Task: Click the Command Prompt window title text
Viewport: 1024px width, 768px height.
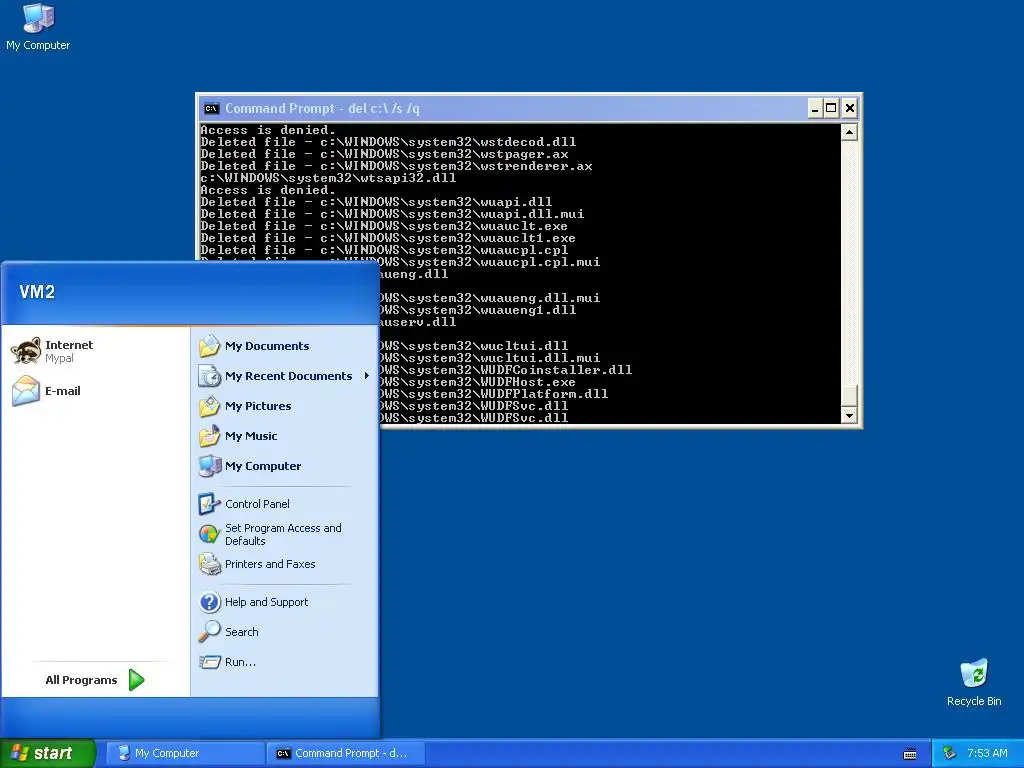Action: point(322,108)
